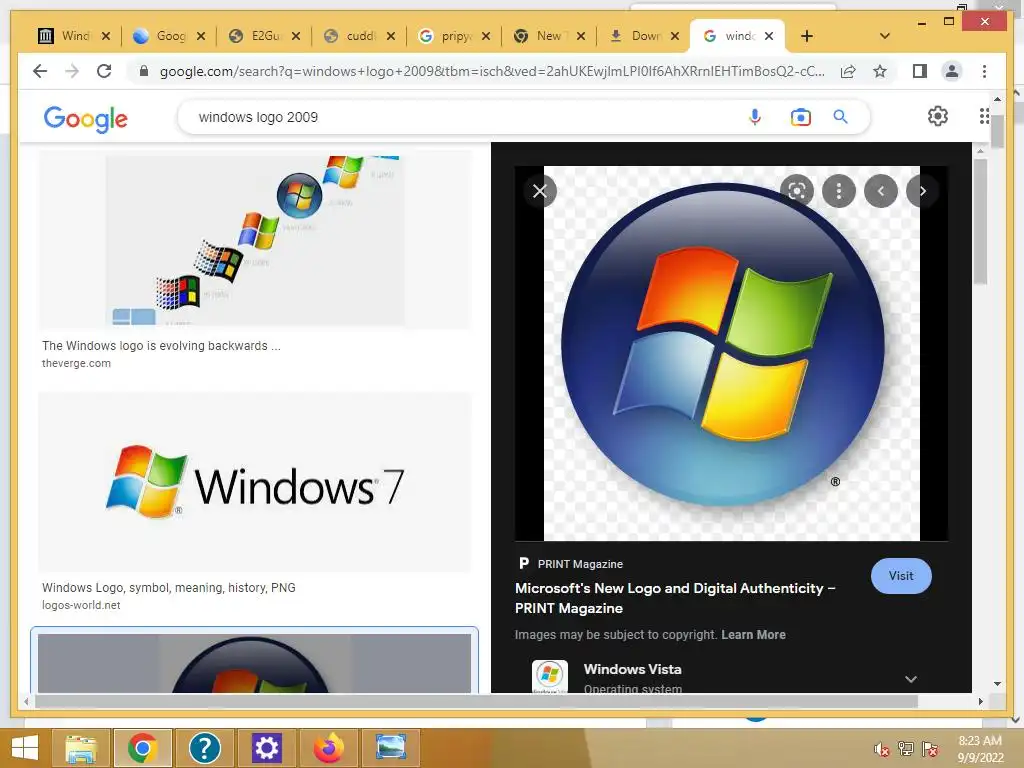Open Windows logo evolving backwards caption
Viewport: 1024px width, 768px height.
pyautogui.click(x=161, y=345)
